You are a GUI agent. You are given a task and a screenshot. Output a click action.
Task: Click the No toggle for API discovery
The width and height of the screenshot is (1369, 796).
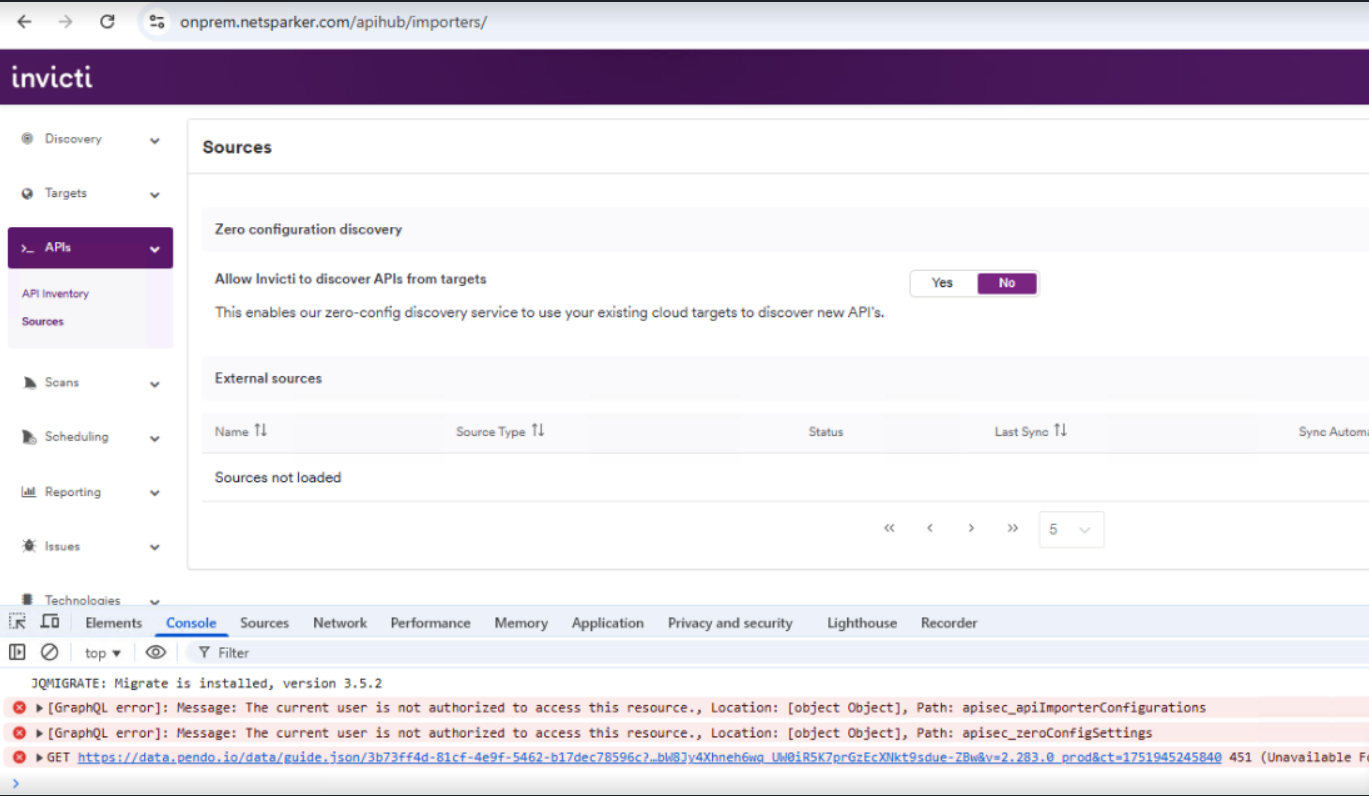click(x=1006, y=283)
